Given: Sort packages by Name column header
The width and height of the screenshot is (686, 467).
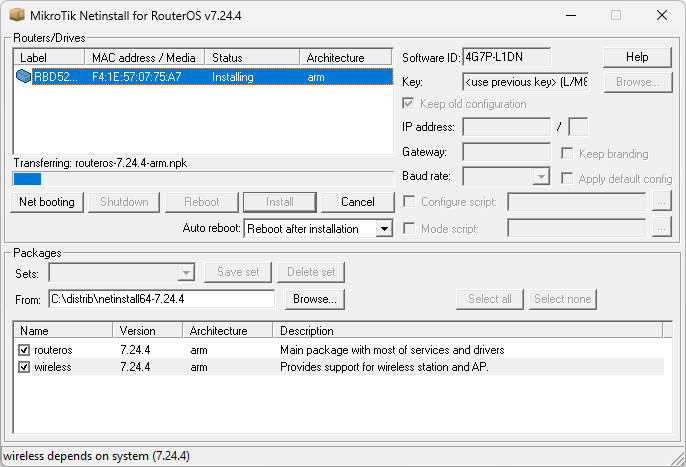Looking at the screenshot, I should [x=63, y=330].
